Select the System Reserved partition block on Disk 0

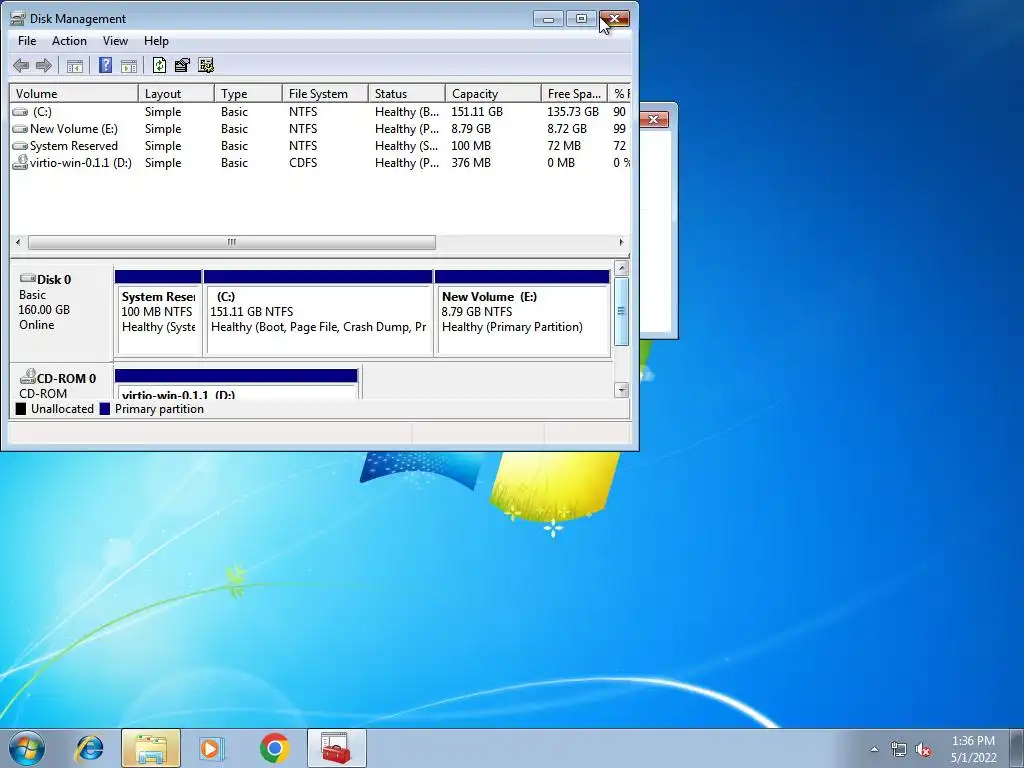[158, 312]
